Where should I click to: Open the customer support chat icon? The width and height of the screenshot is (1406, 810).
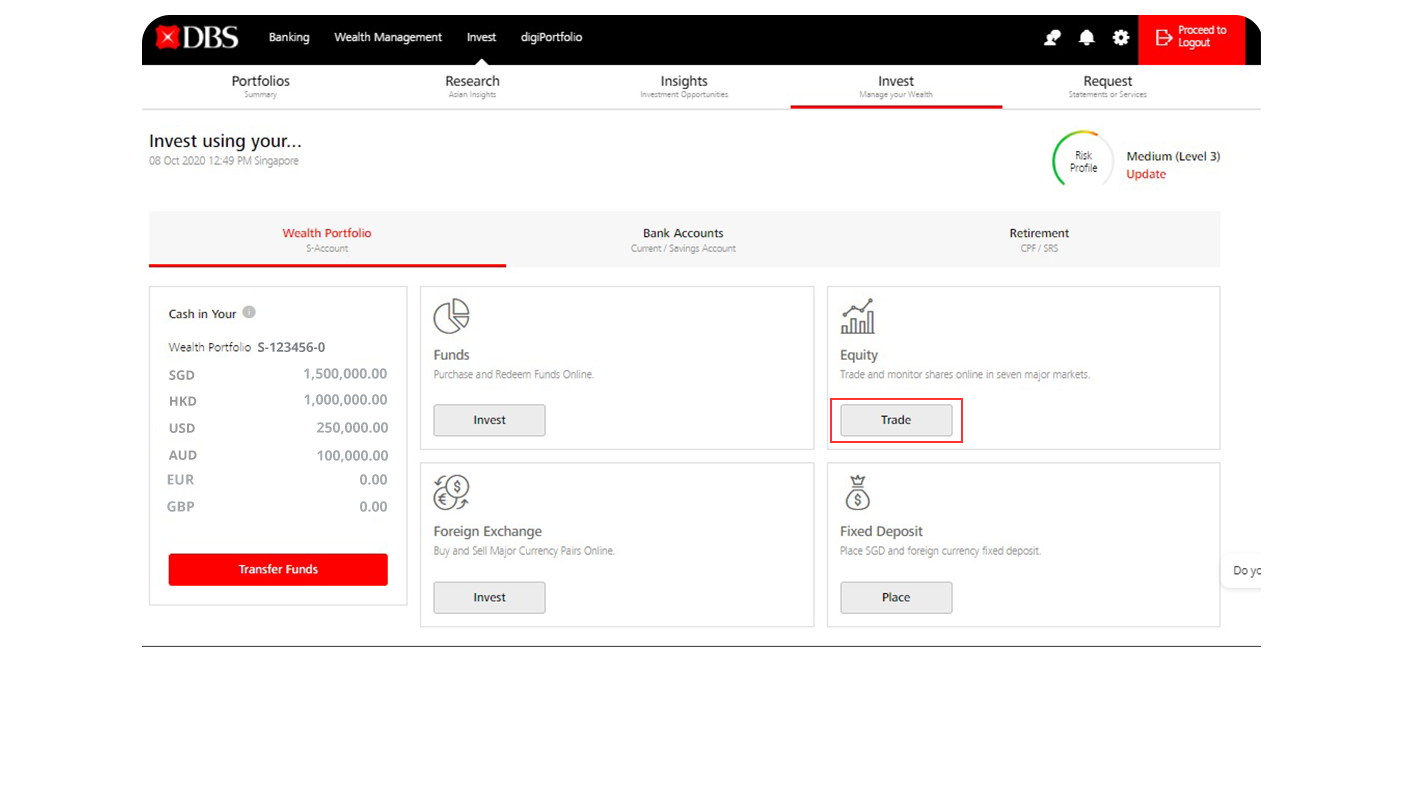point(1052,37)
